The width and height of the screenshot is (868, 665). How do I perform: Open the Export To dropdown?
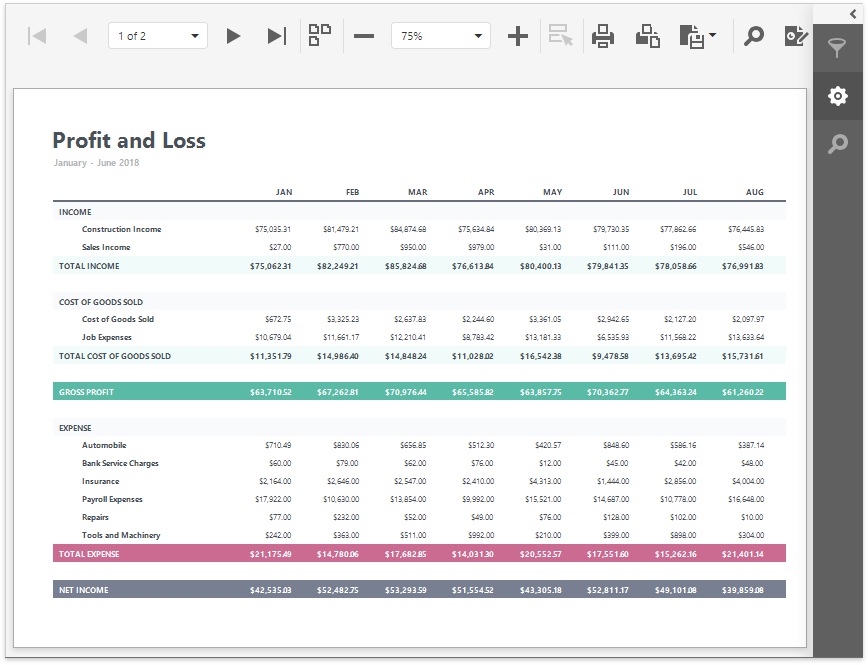coord(697,36)
